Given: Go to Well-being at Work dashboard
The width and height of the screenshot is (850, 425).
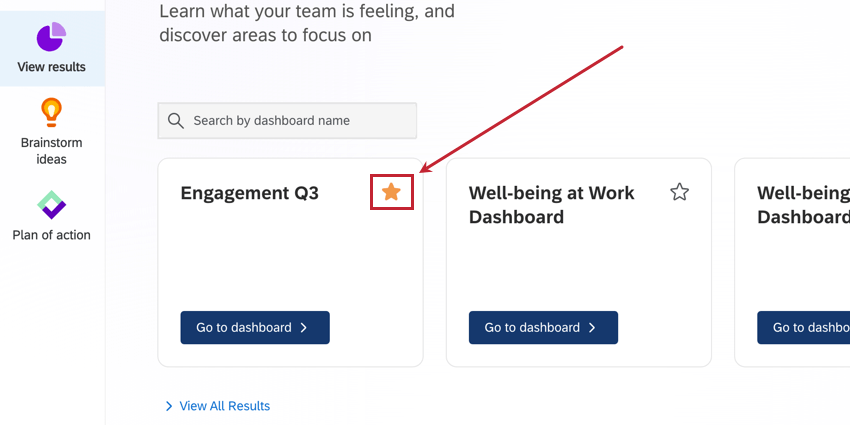Looking at the screenshot, I should pos(543,328).
